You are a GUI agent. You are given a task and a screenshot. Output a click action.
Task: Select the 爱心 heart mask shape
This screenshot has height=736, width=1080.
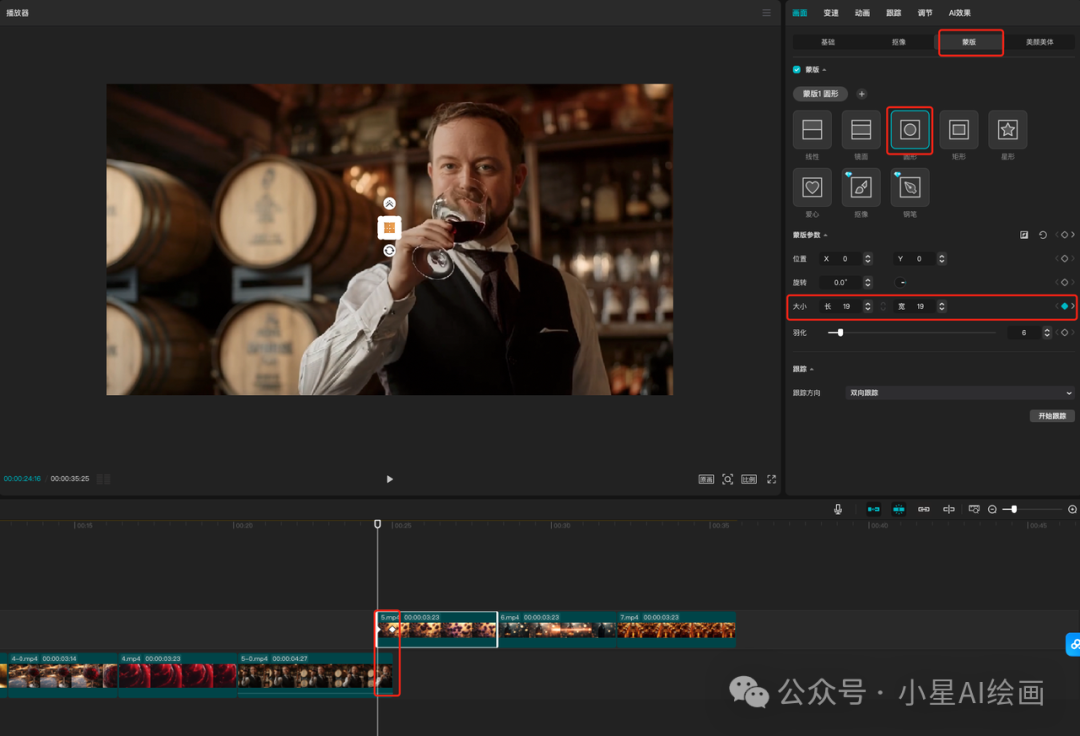tap(812, 187)
